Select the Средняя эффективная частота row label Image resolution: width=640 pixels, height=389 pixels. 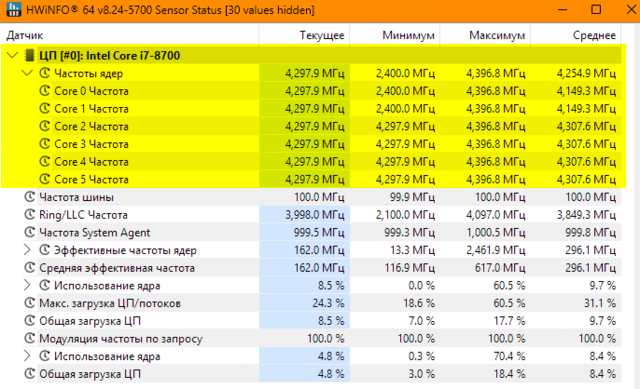[x=117, y=268]
